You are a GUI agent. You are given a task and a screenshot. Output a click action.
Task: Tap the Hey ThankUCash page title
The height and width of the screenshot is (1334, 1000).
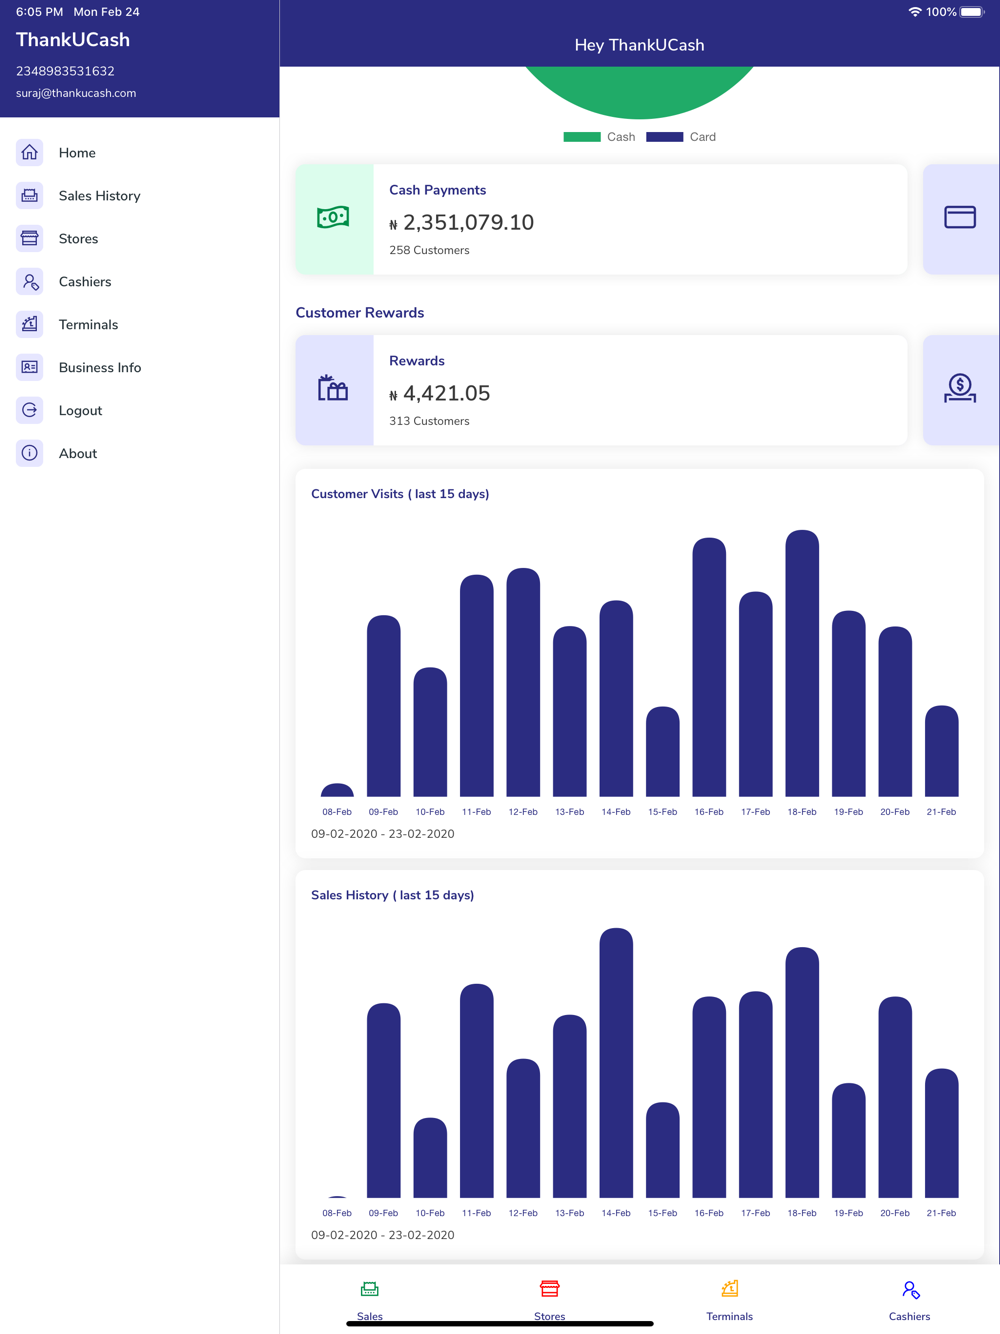[x=640, y=45]
